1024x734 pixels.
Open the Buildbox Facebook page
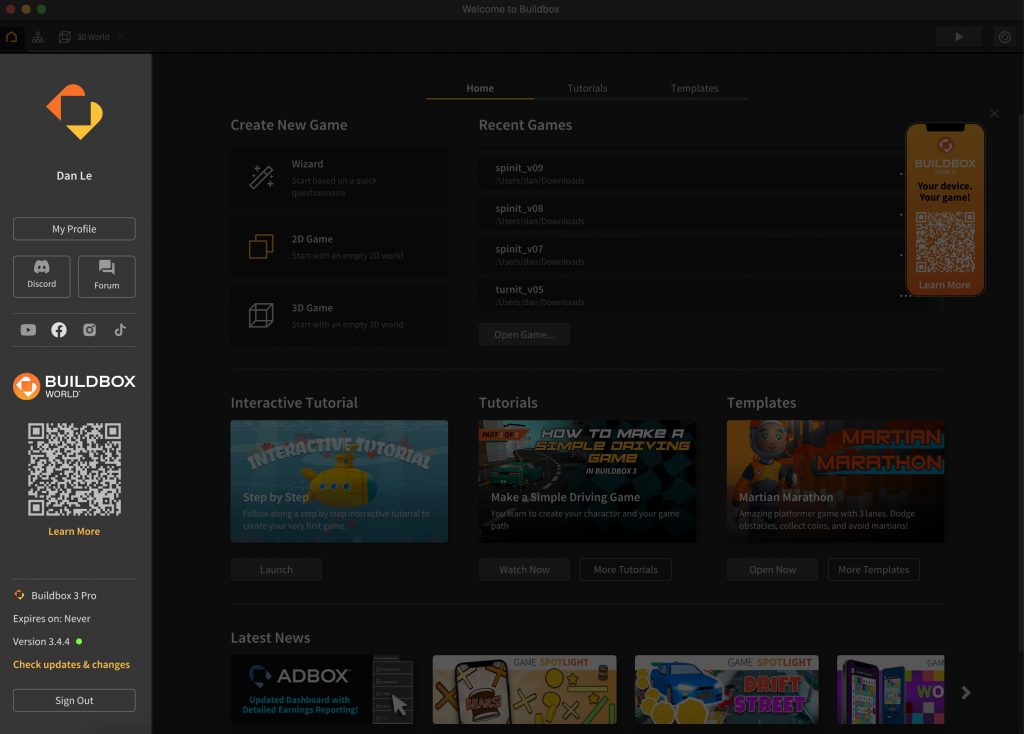click(59, 330)
